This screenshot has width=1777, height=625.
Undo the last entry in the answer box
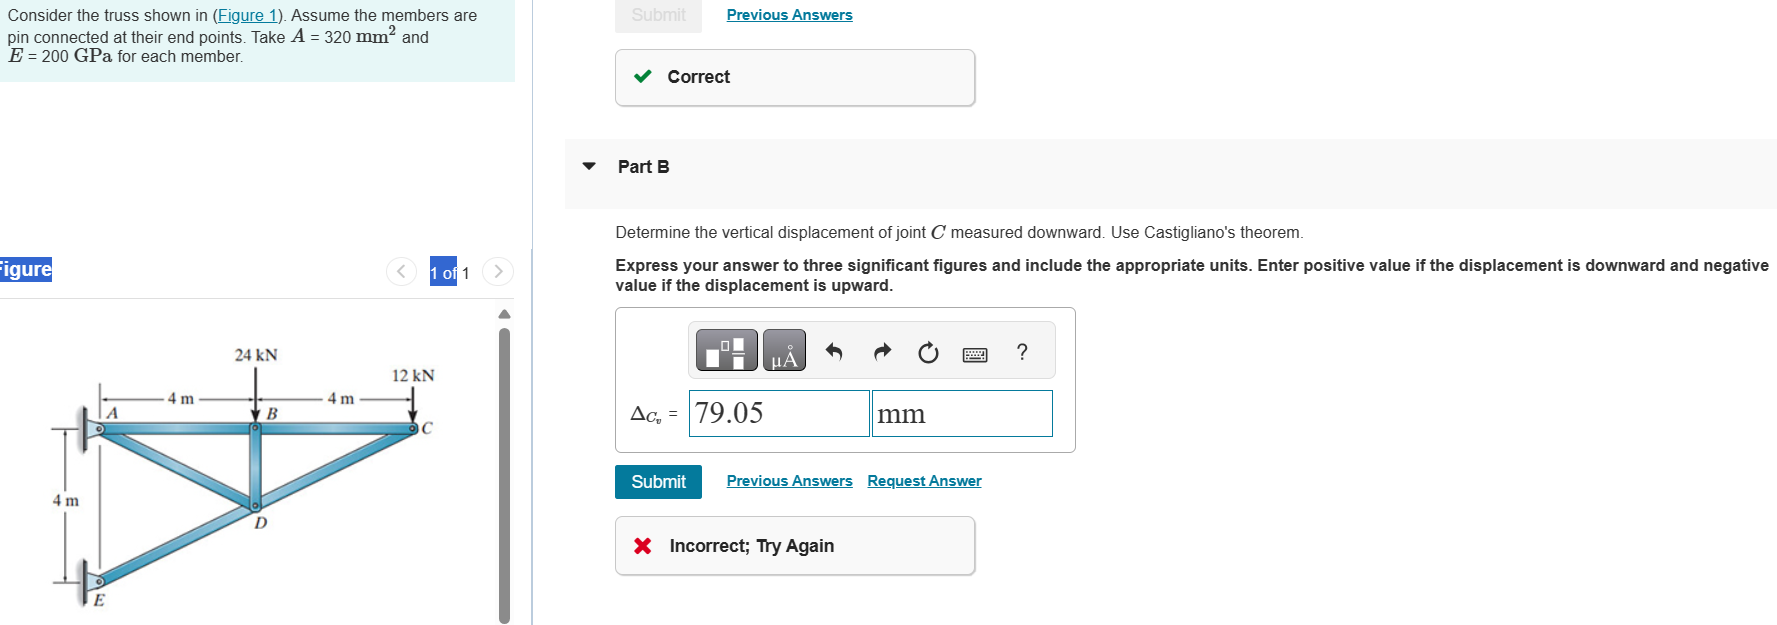pos(834,351)
